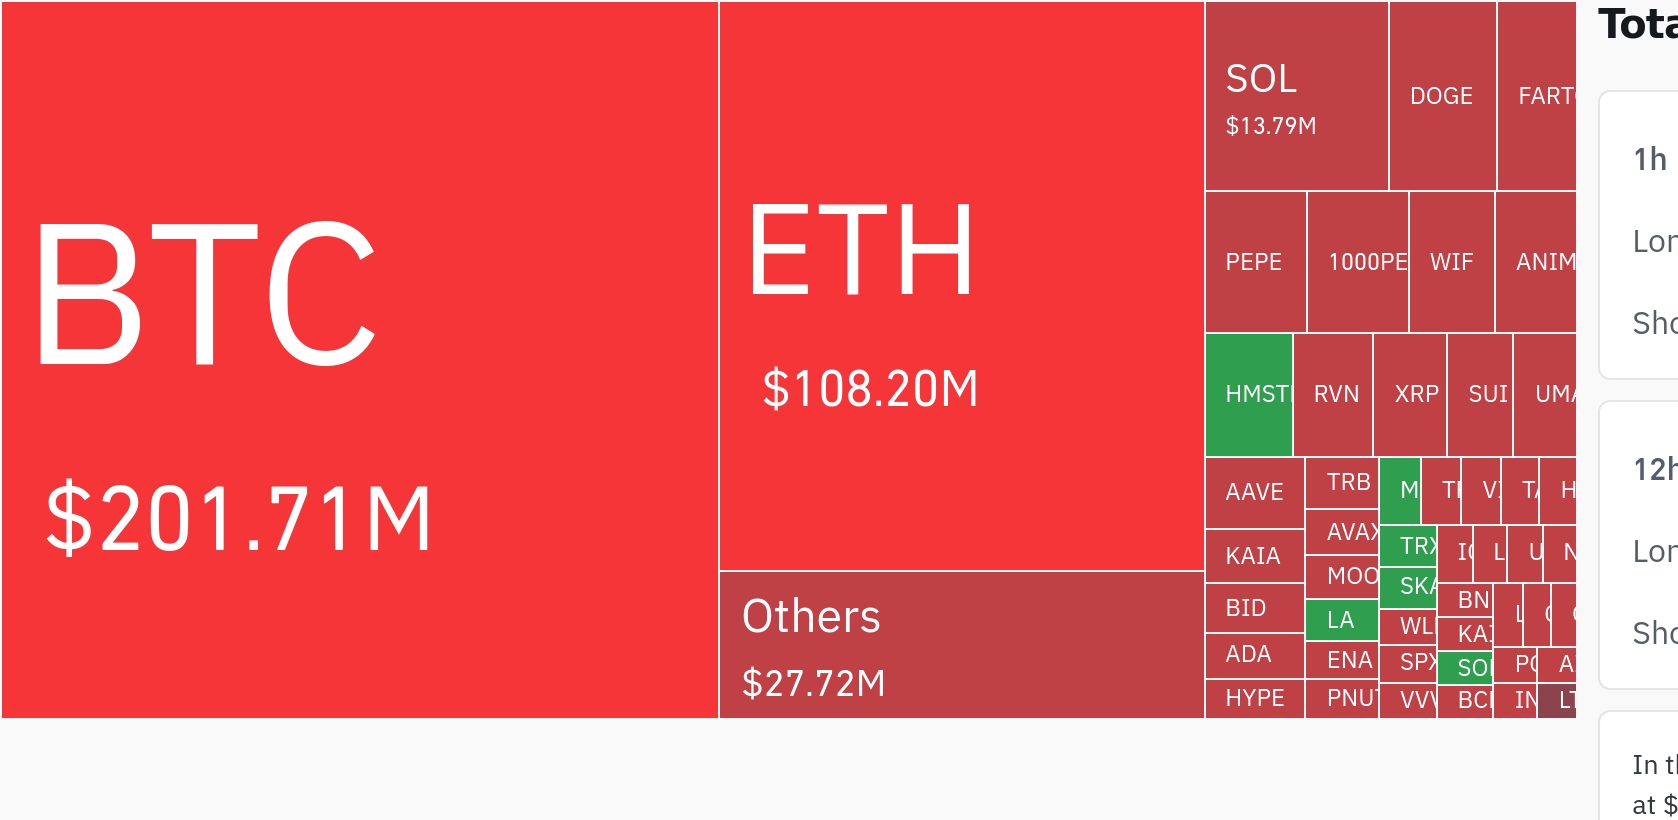Click the 1000PEPE tile
1678x820 pixels.
(1358, 262)
